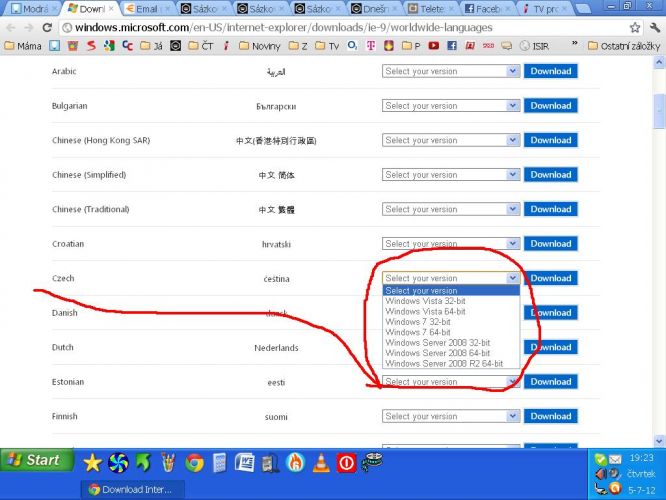This screenshot has height=500, width=666.
Task: Open the O2 bookmark icon
Action: tap(352, 45)
